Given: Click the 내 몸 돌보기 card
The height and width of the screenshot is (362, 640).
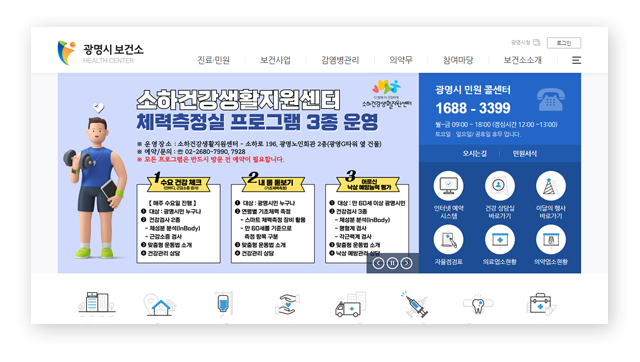Looking at the screenshot, I should coord(273,218).
